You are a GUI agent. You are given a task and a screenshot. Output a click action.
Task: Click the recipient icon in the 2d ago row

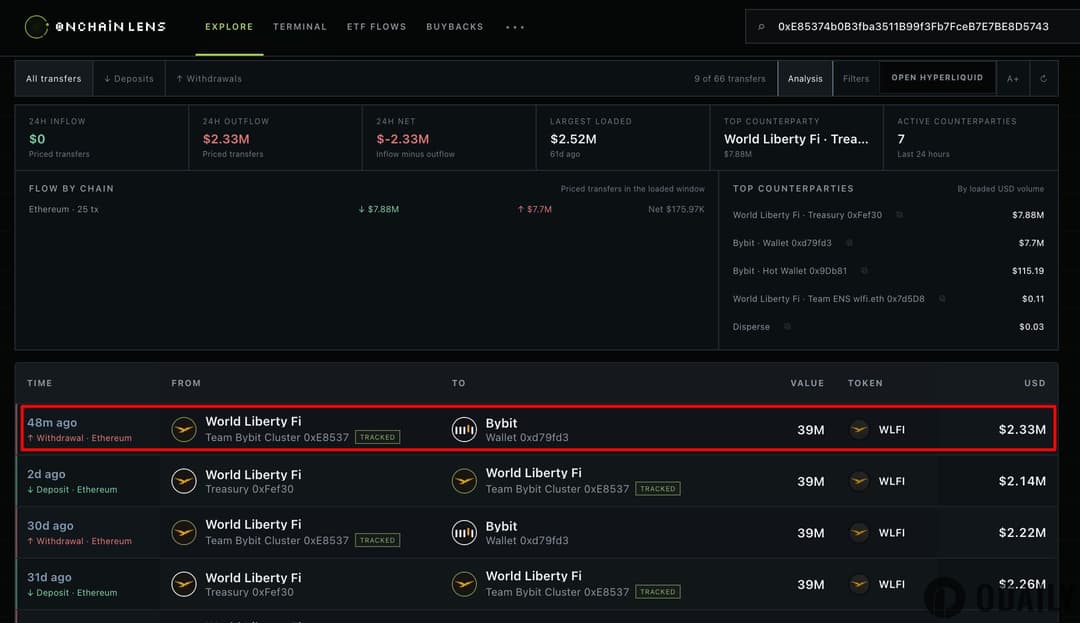[464, 481]
